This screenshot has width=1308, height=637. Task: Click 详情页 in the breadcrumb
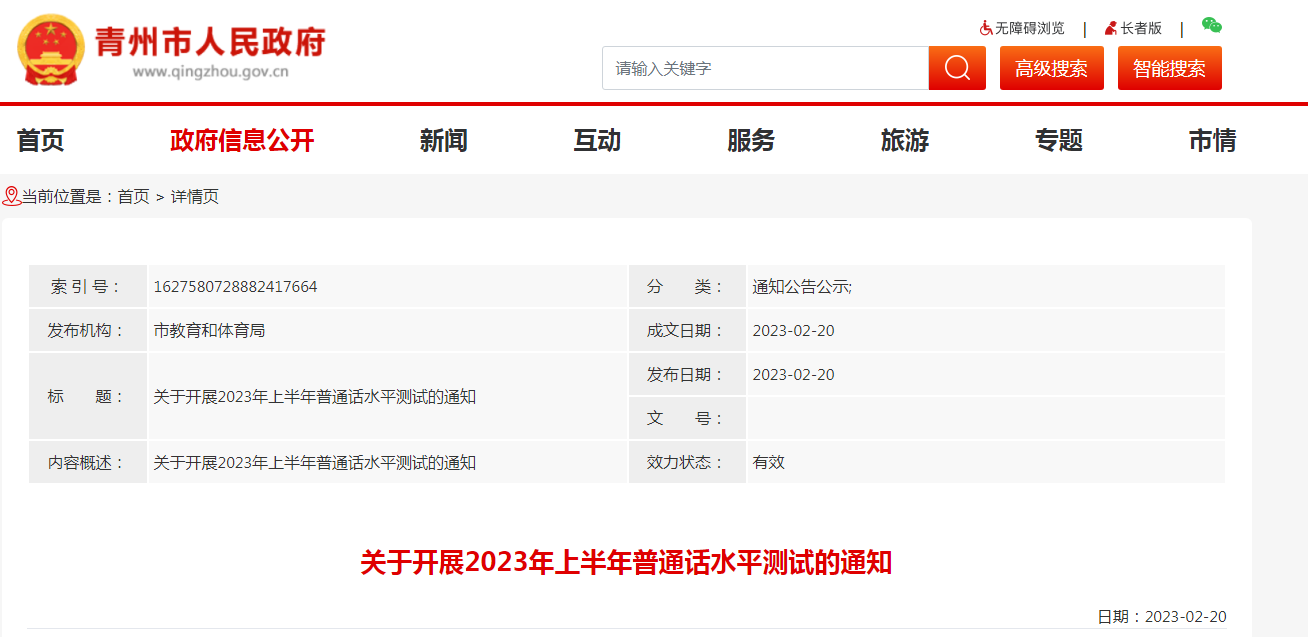(x=195, y=197)
